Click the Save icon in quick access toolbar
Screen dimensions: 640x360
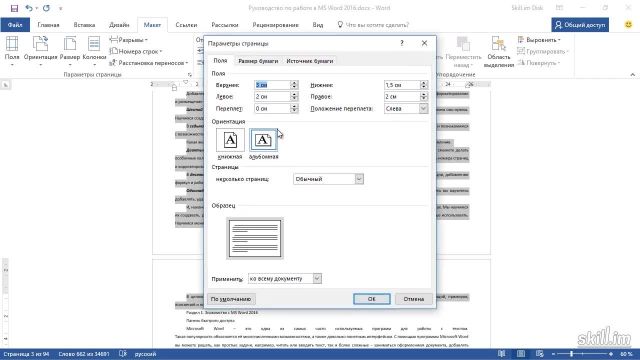pyautogui.click(x=14, y=8)
